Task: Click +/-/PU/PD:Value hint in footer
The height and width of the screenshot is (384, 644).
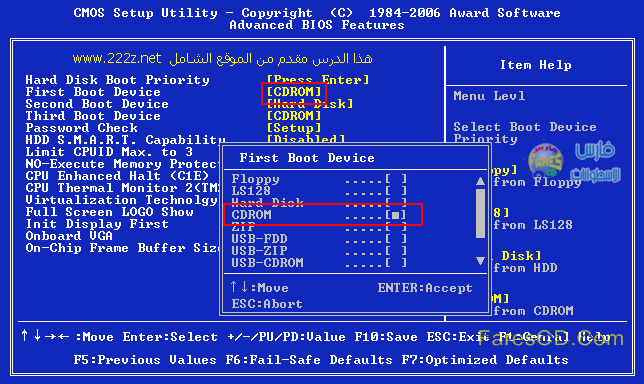Action: point(286,337)
